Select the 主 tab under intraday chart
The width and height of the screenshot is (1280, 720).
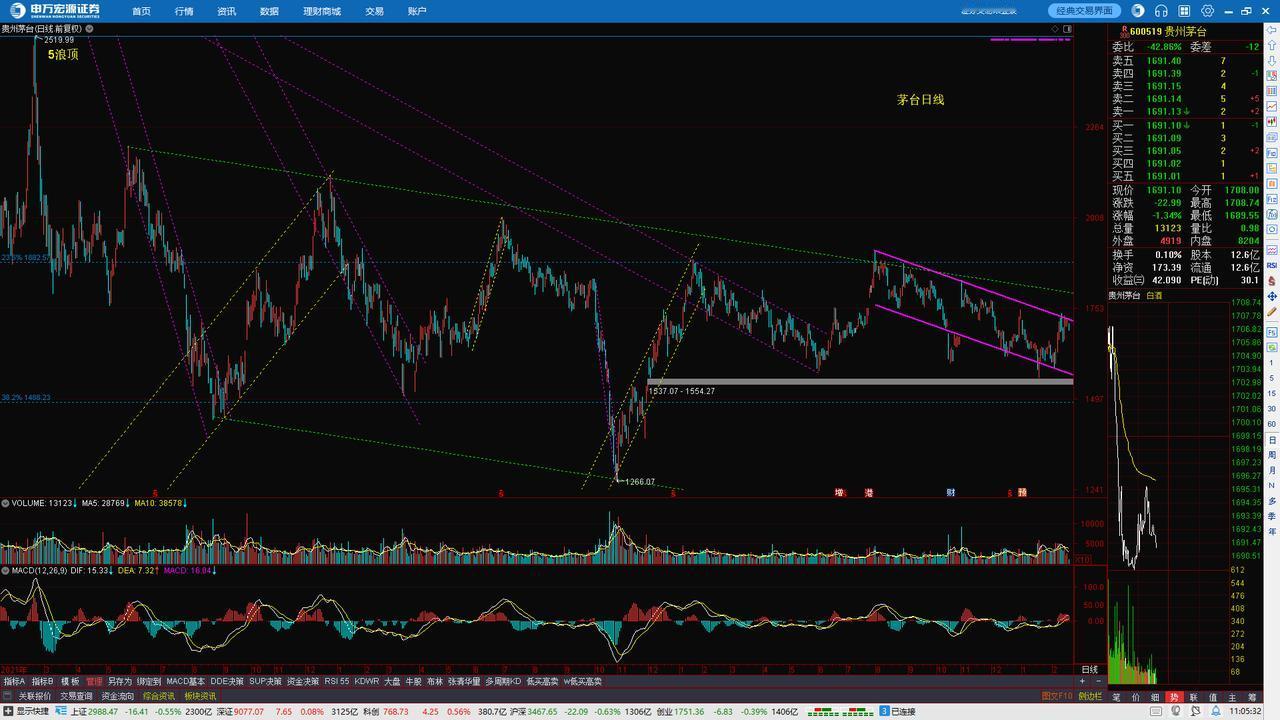(1232, 697)
